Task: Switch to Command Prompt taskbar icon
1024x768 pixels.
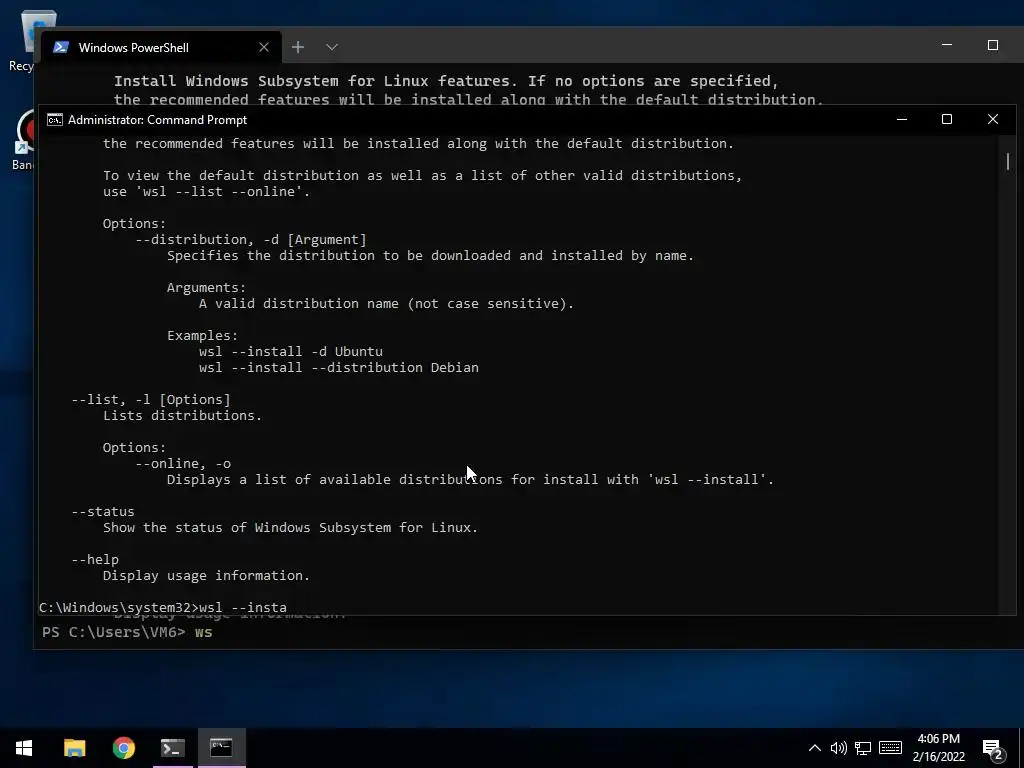Action: [x=221, y=748]
